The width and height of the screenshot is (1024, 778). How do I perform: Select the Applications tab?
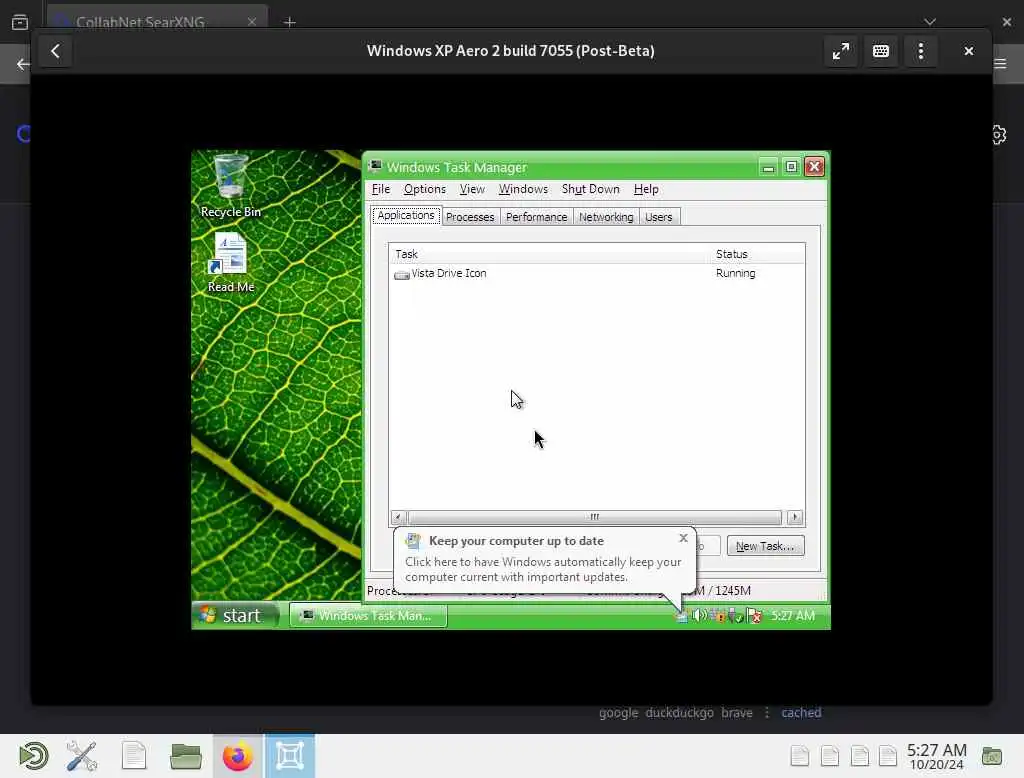click(x=406, y=216)
